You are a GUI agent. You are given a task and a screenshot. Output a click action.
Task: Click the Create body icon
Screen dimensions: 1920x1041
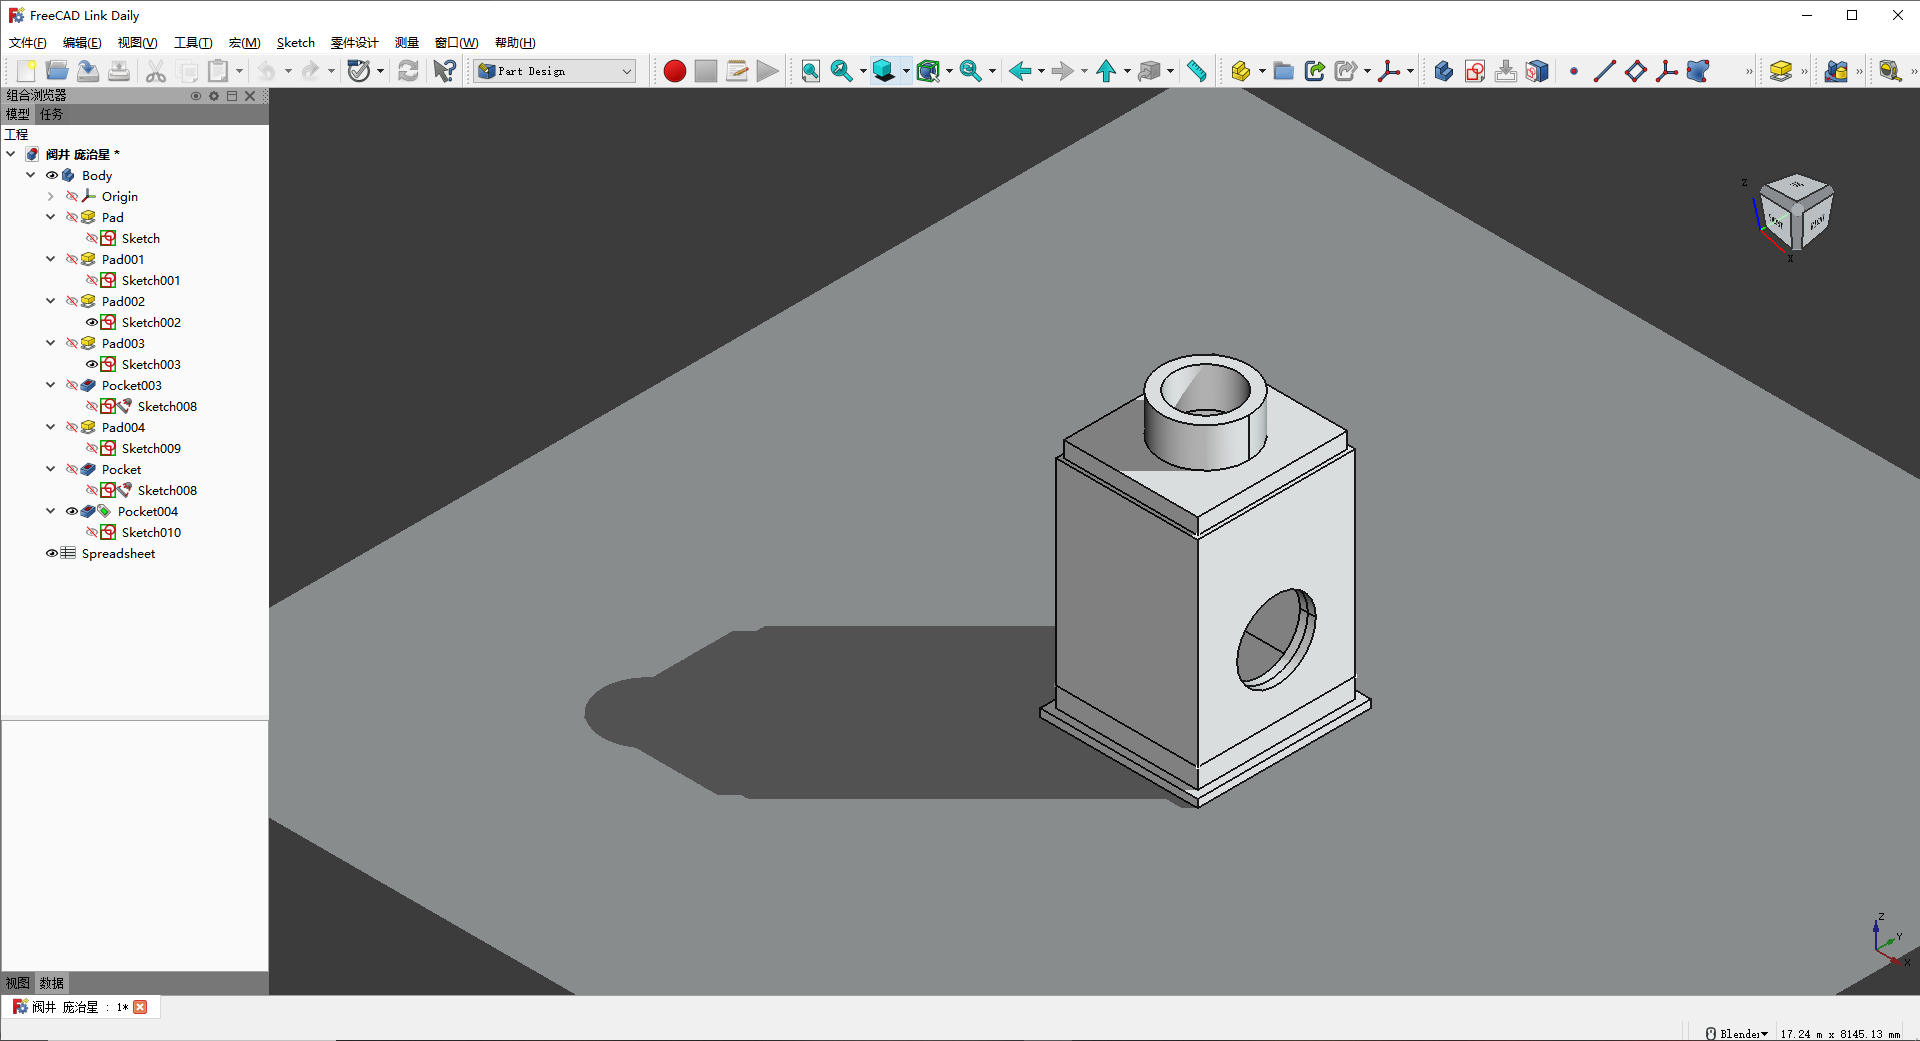point(1443,71)
